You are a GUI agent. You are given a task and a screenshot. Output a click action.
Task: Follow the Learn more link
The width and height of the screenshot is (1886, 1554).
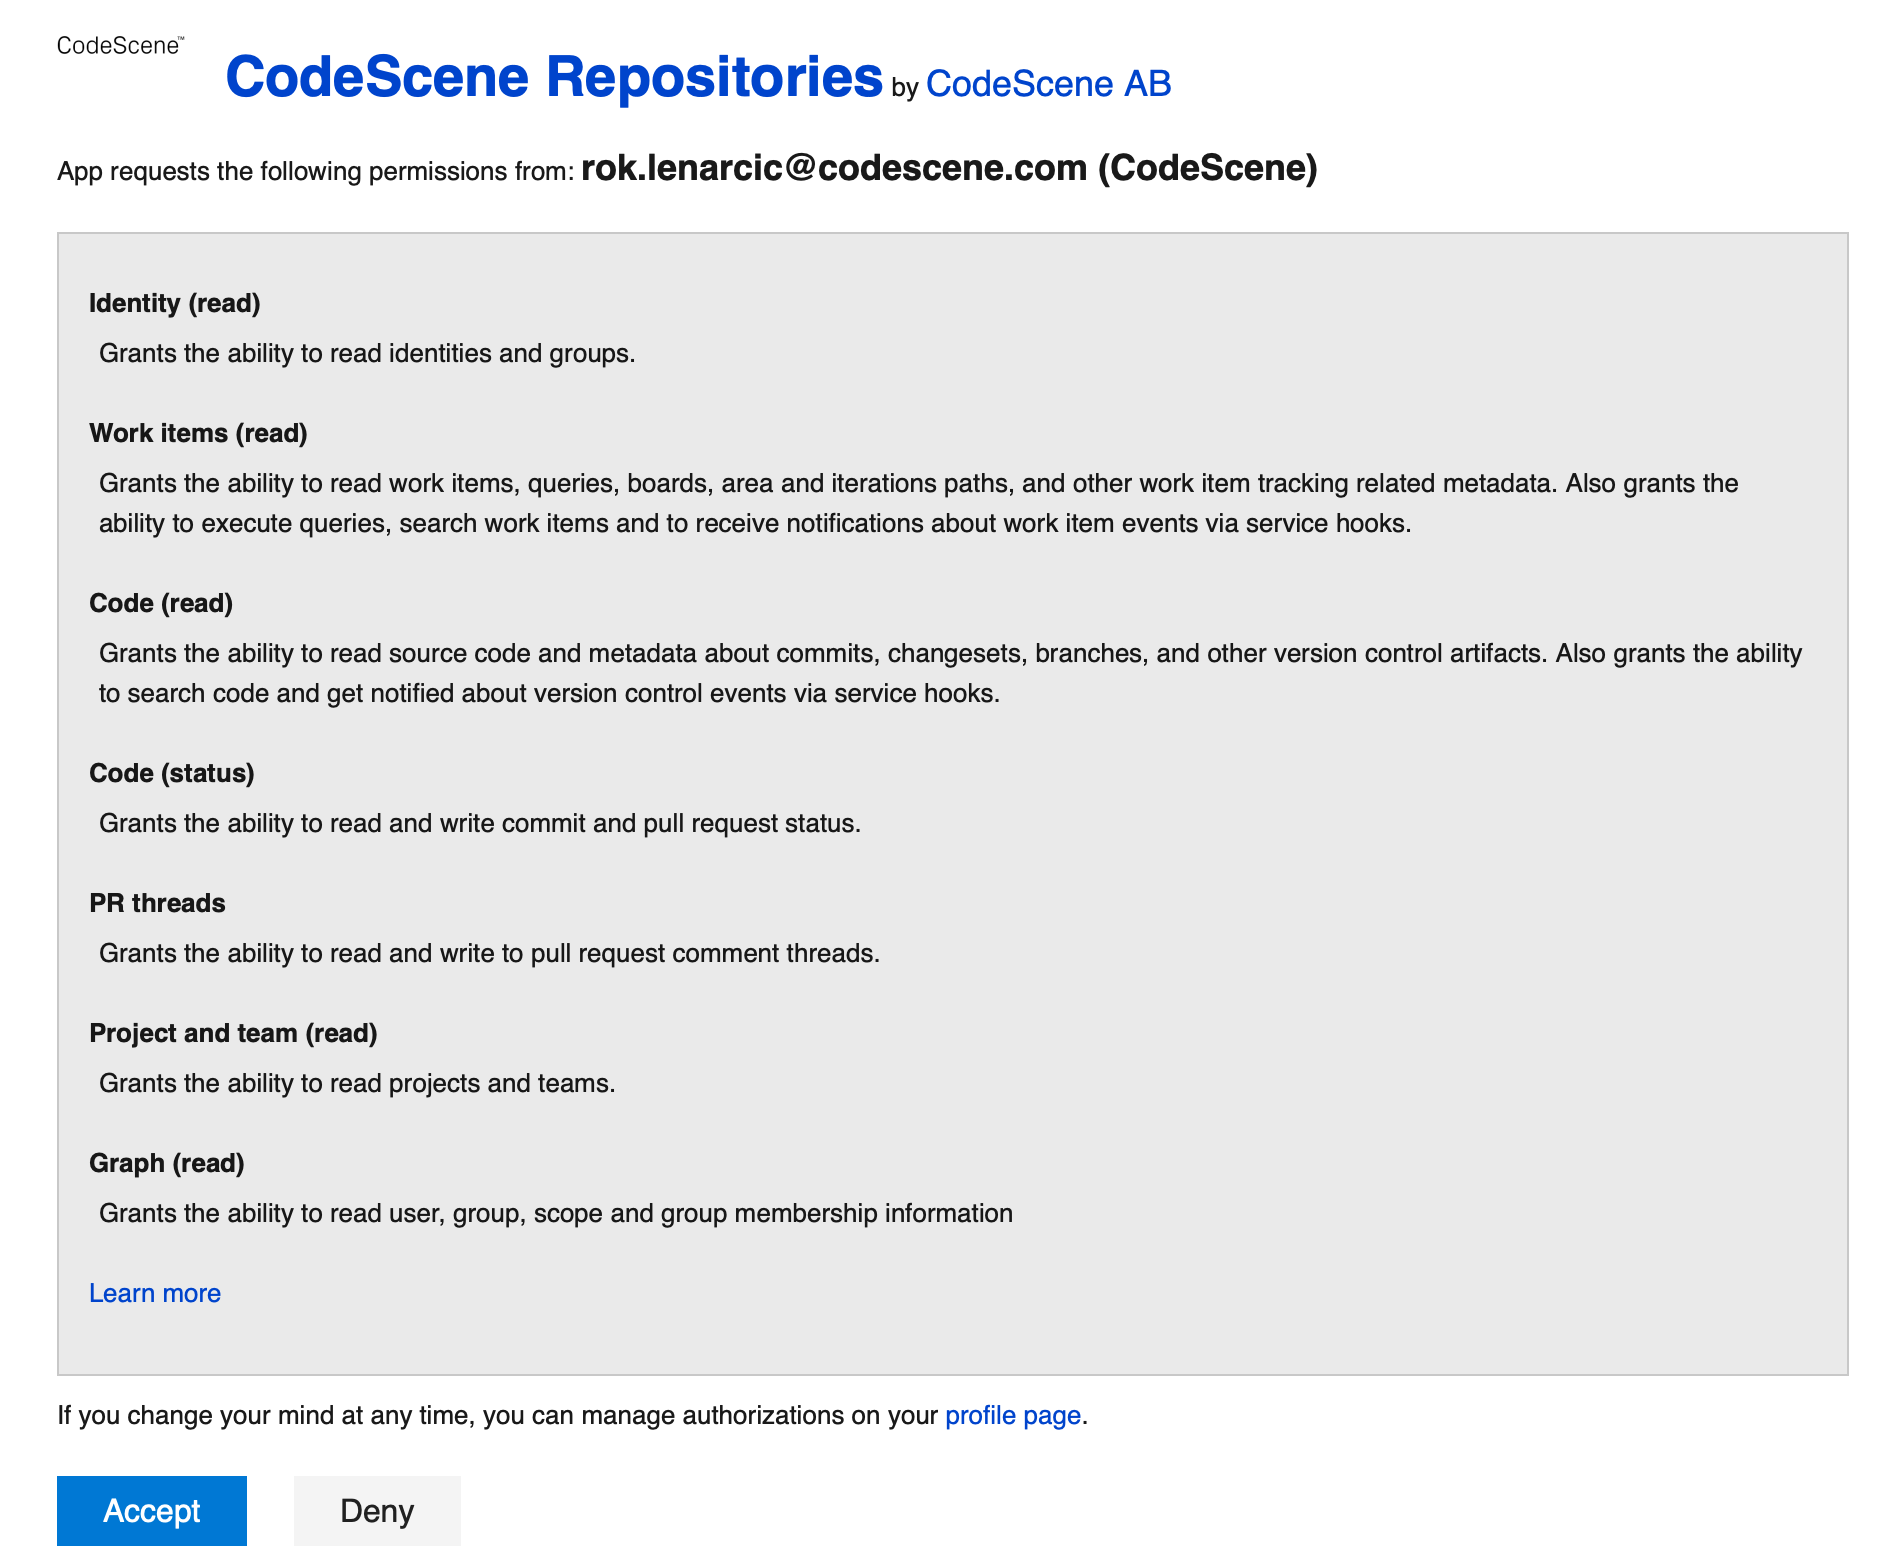155,1293
